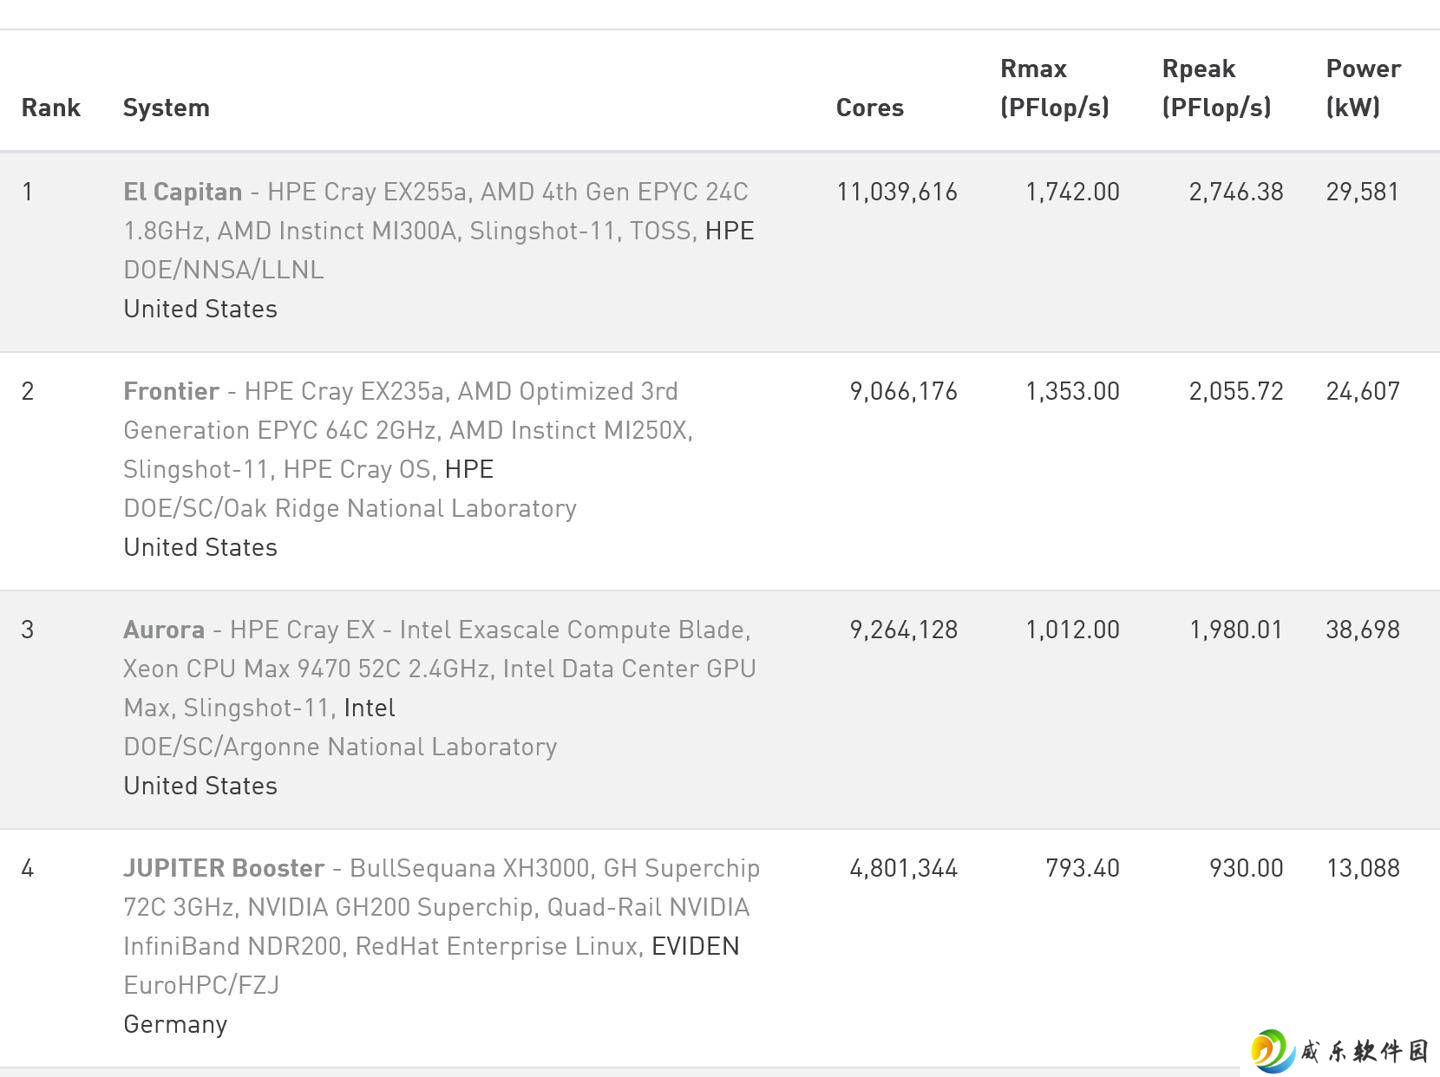Click the EVIDEN vendor link
Image resolution: width=1440 pixels, height=1077 pixels.
coord(695,946)
